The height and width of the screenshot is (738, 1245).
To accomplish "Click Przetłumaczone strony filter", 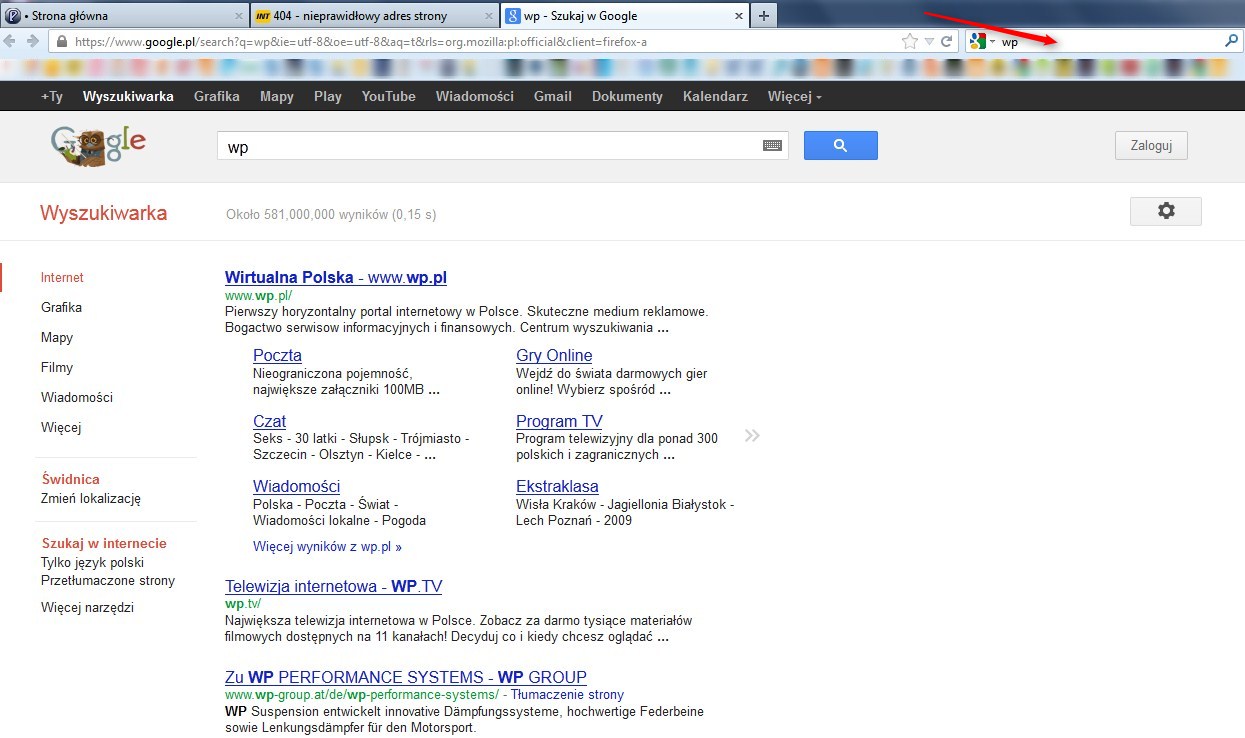I will tap(108, 581).
